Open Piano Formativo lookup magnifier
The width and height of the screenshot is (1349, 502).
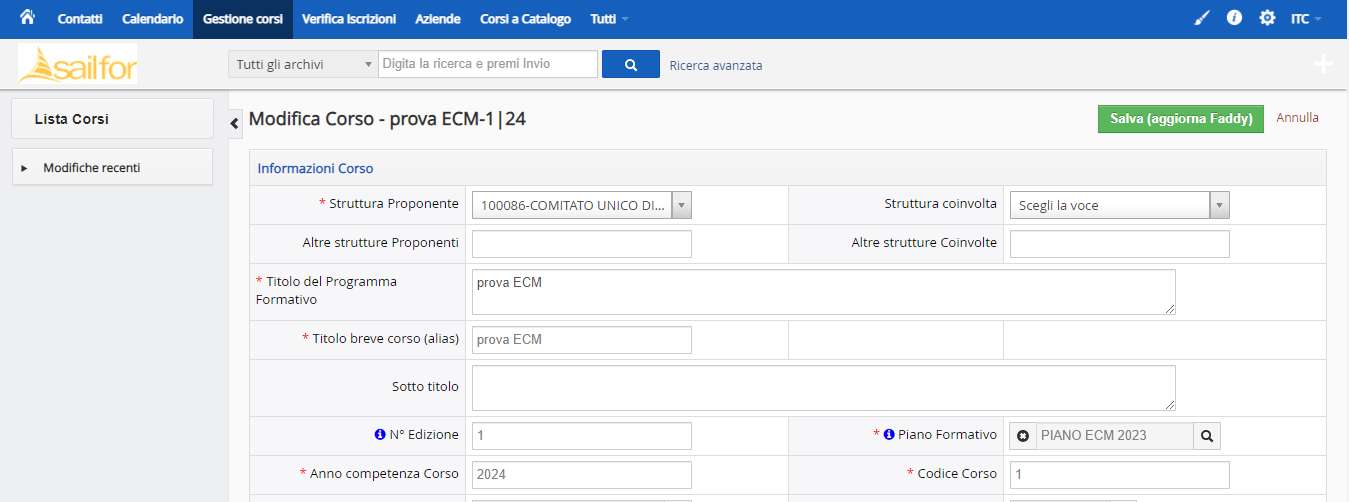(1207, 436)
